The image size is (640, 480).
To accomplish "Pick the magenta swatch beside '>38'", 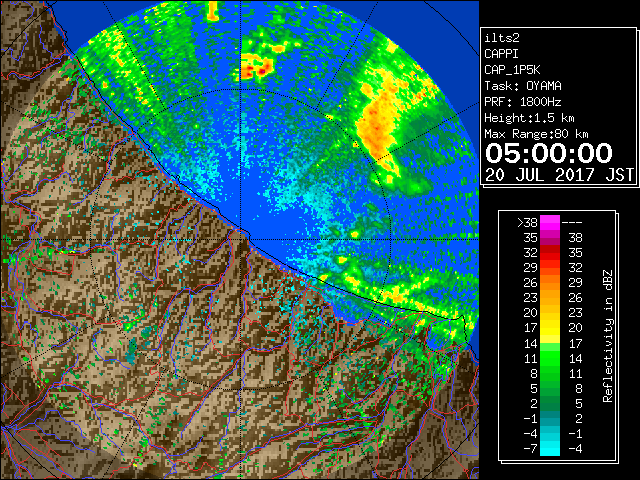I will 550,223.
